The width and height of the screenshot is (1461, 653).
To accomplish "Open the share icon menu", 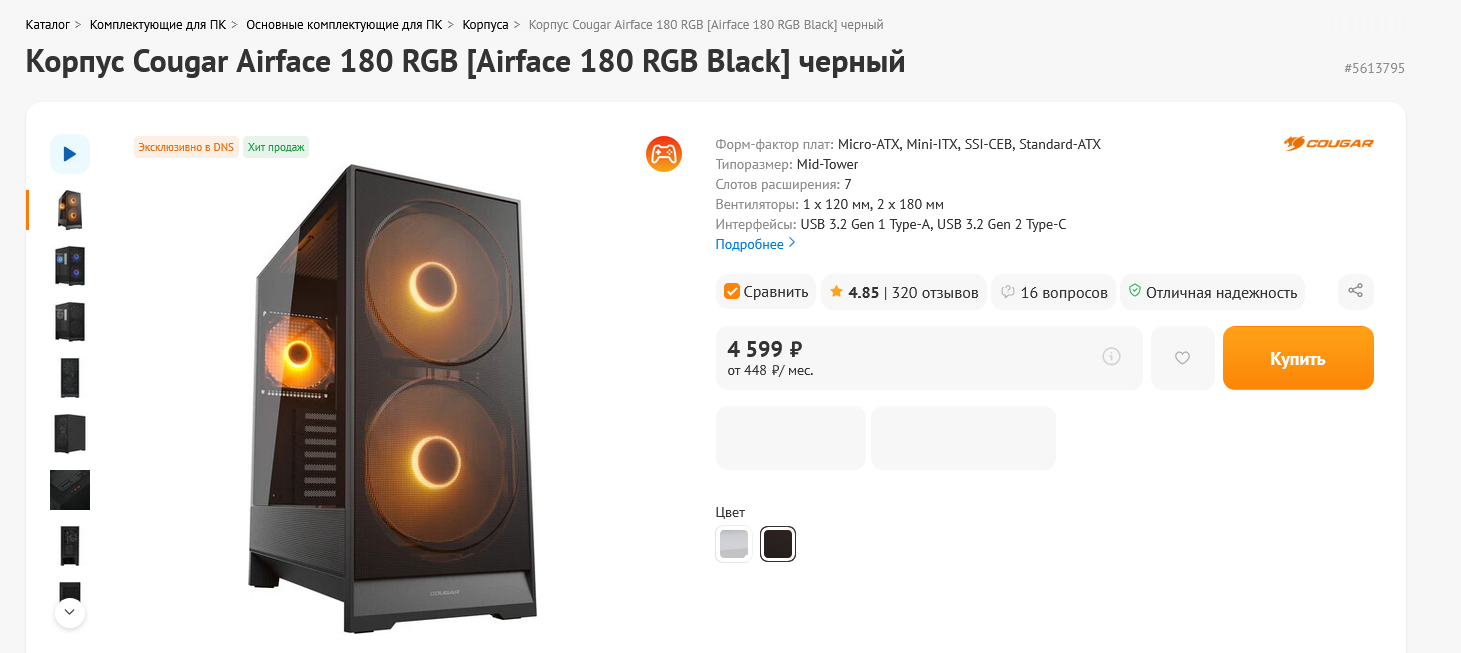I will (x=1355, y=291).
